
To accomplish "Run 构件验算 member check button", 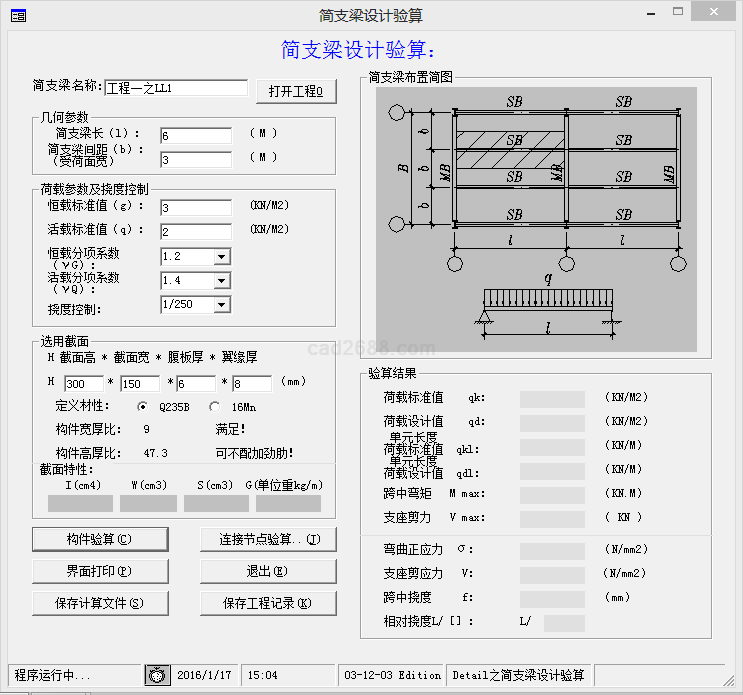I will 98,540.
